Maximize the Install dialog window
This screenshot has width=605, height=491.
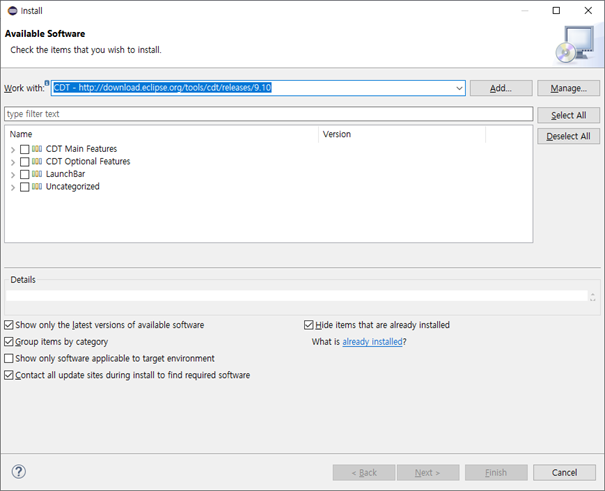[x=556, y=10]
